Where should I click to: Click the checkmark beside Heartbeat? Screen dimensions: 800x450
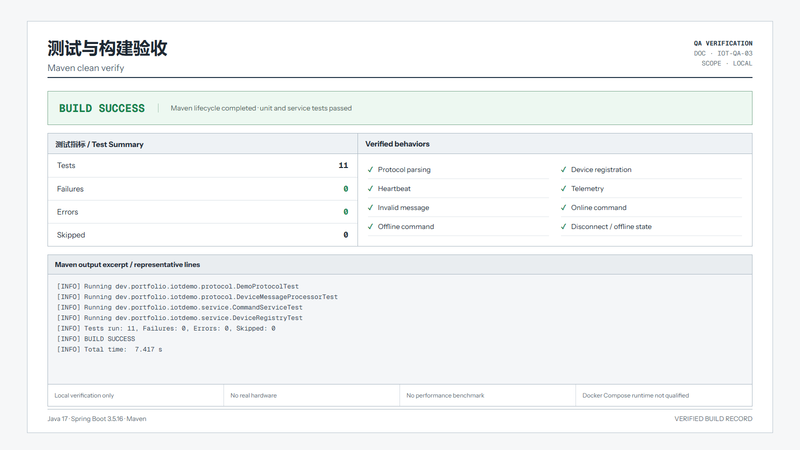point(370,188)
